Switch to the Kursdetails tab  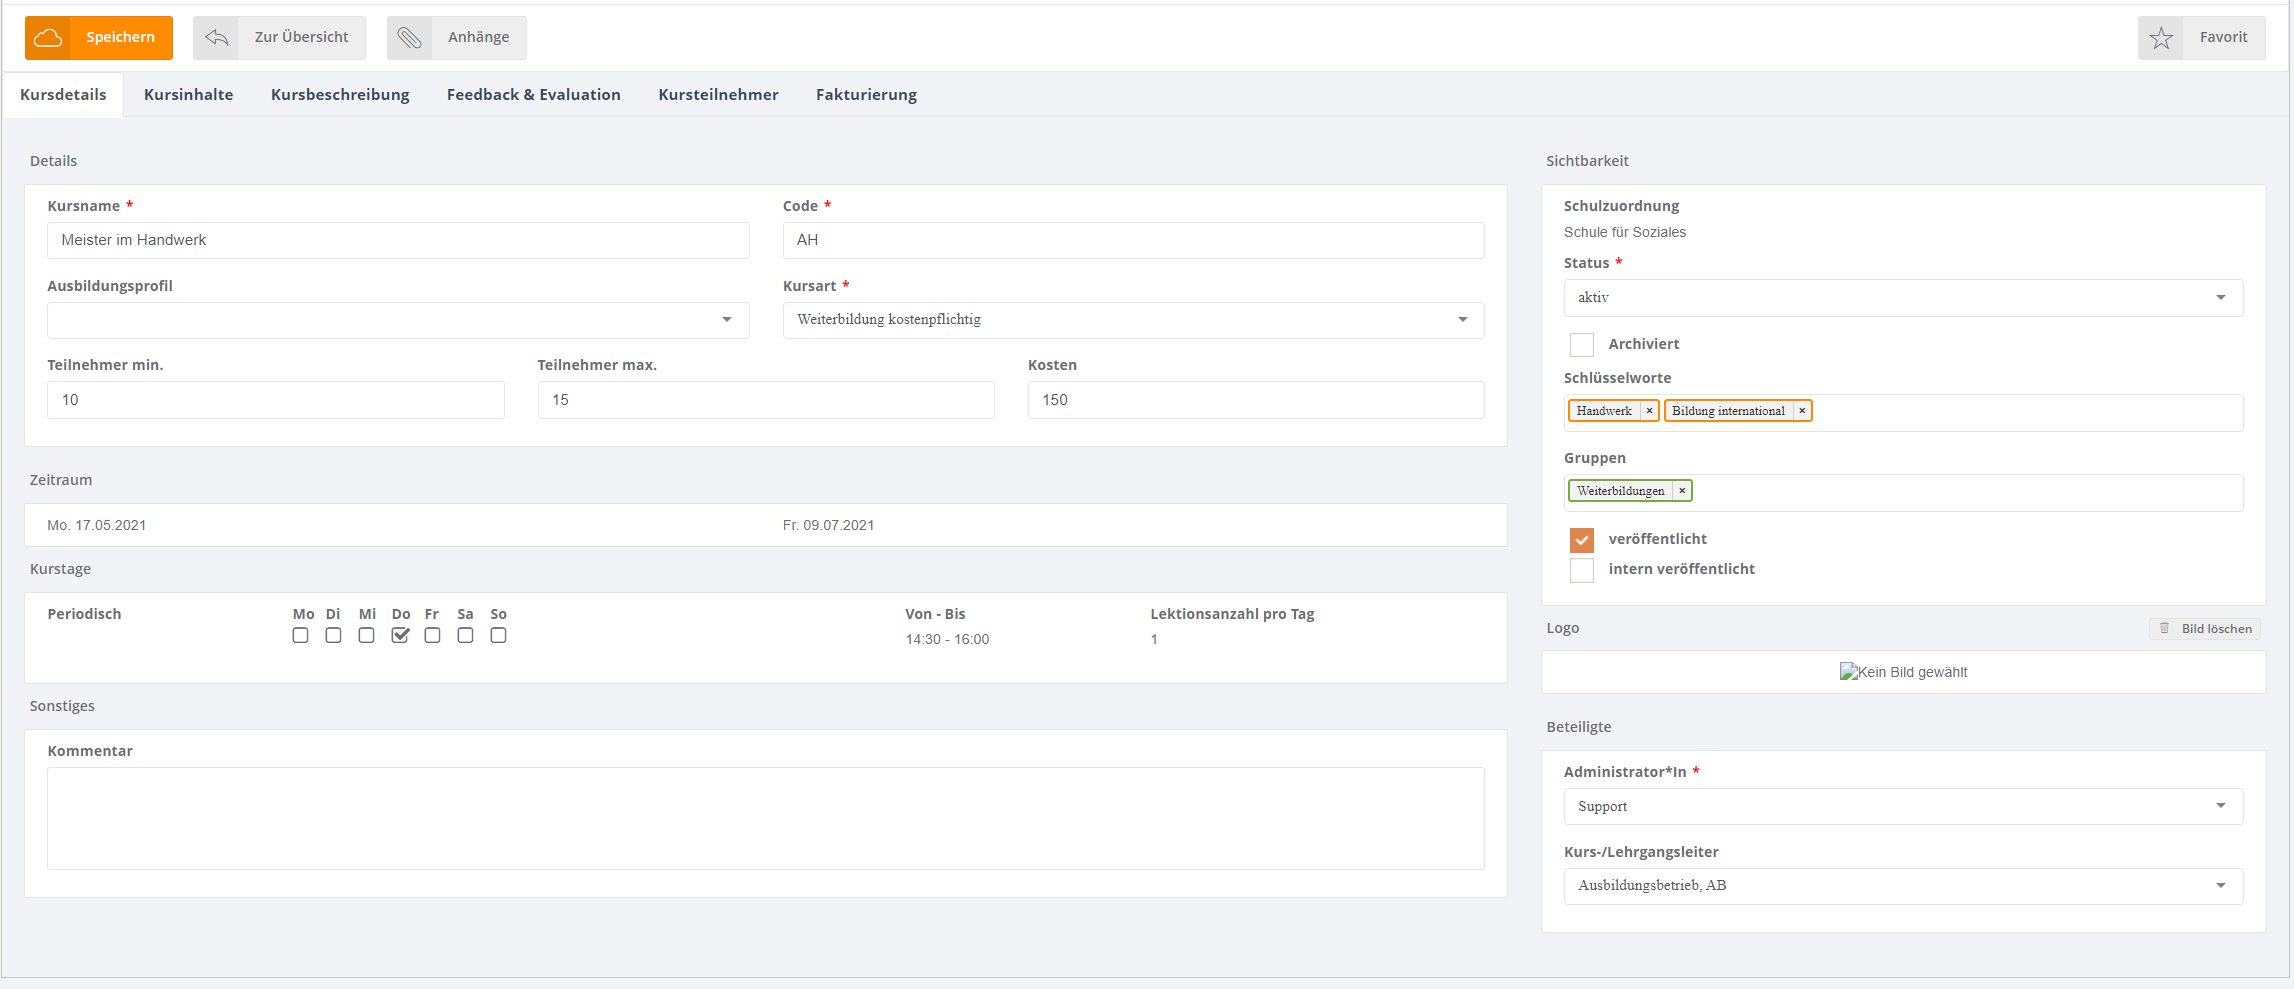coord(63,95)
